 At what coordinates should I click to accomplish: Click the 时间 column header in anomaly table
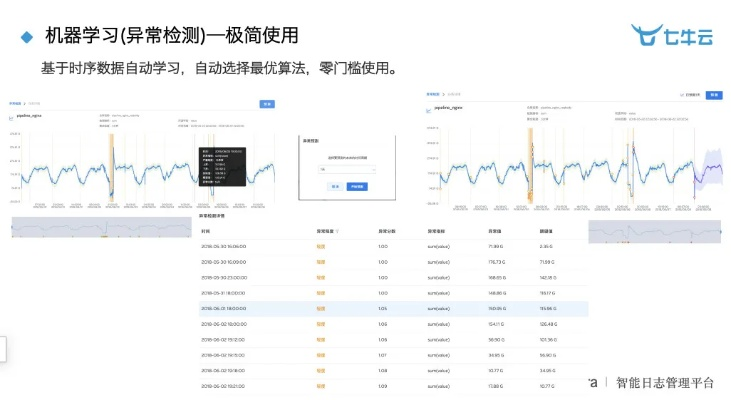(206, 230)
